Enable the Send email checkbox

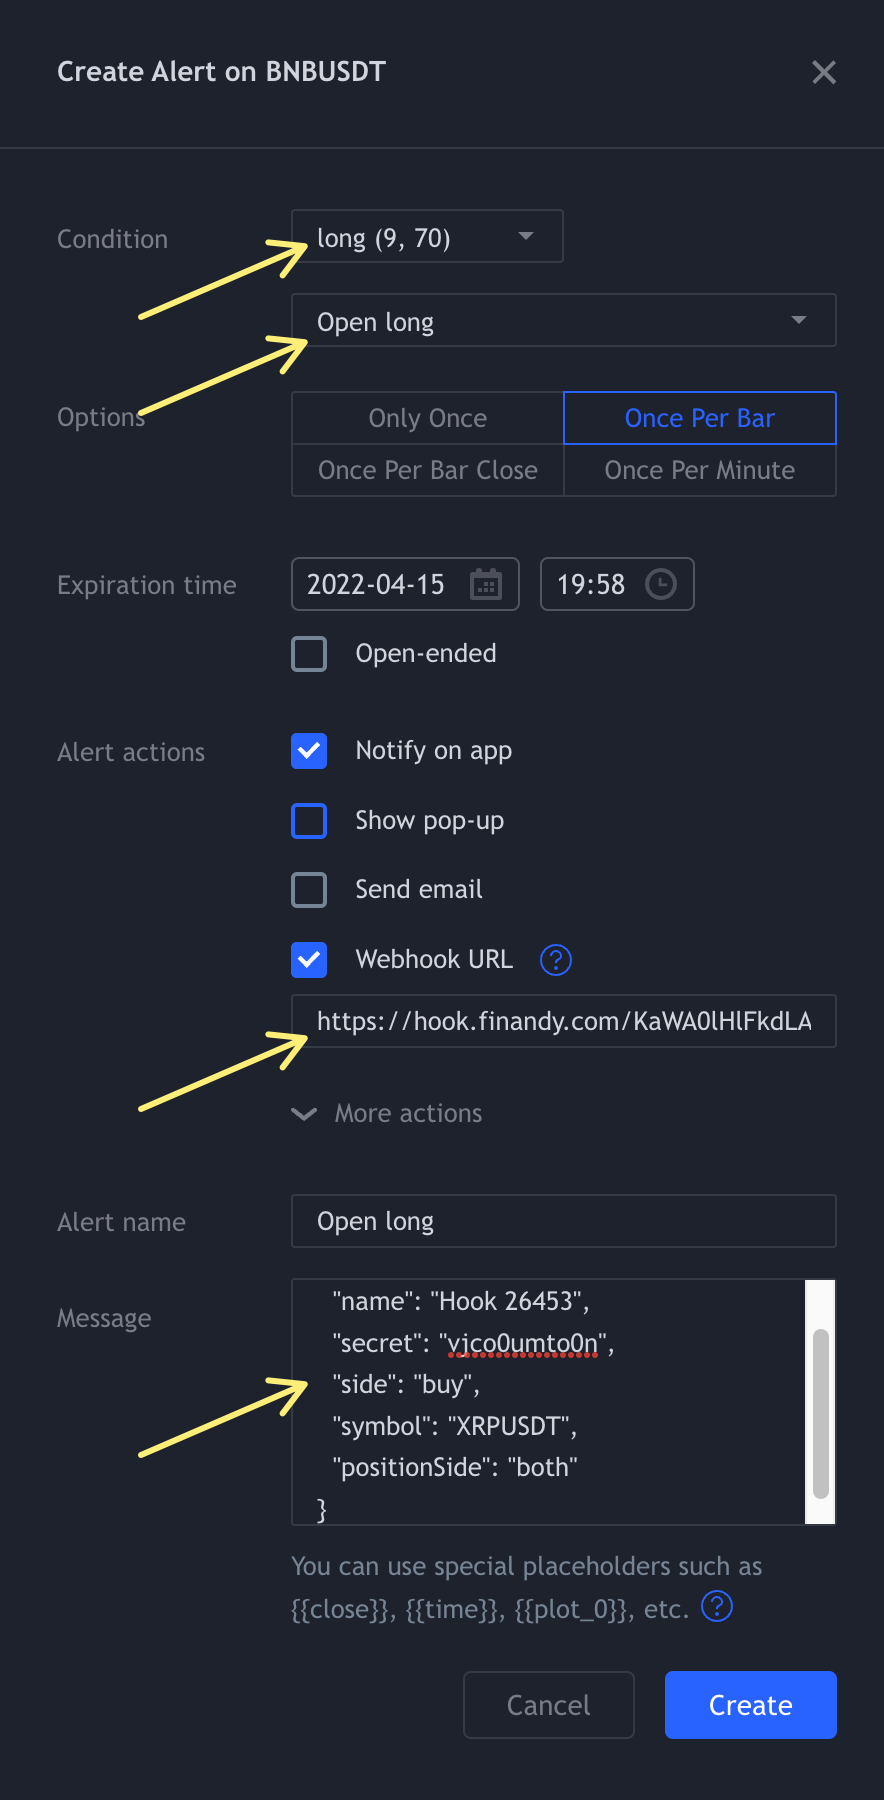coord(309,890)
